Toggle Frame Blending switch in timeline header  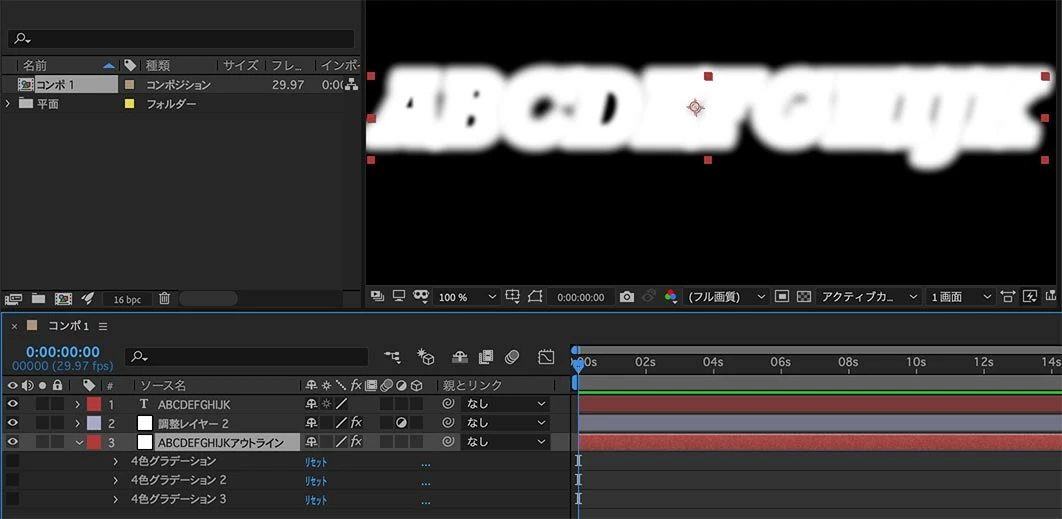coord(485,356)
